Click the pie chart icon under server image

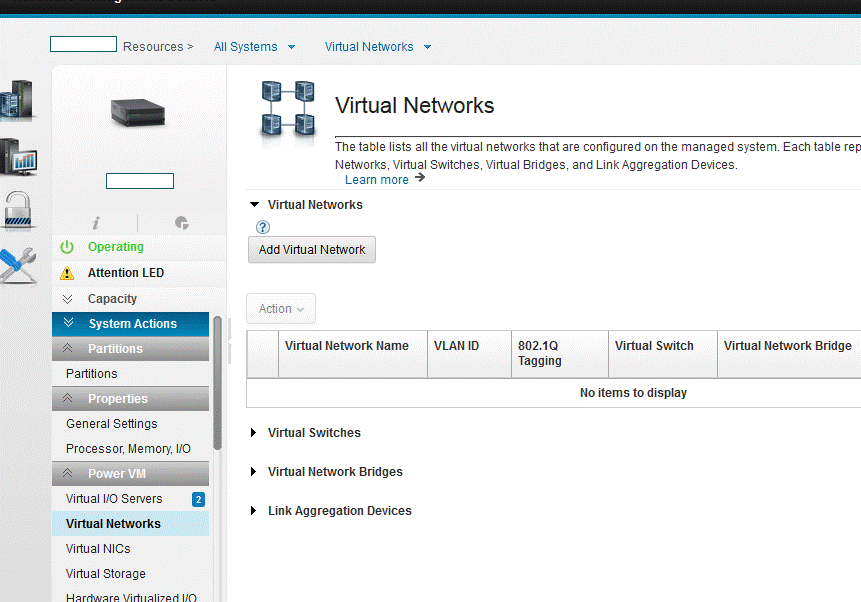(x=181, y=223)
